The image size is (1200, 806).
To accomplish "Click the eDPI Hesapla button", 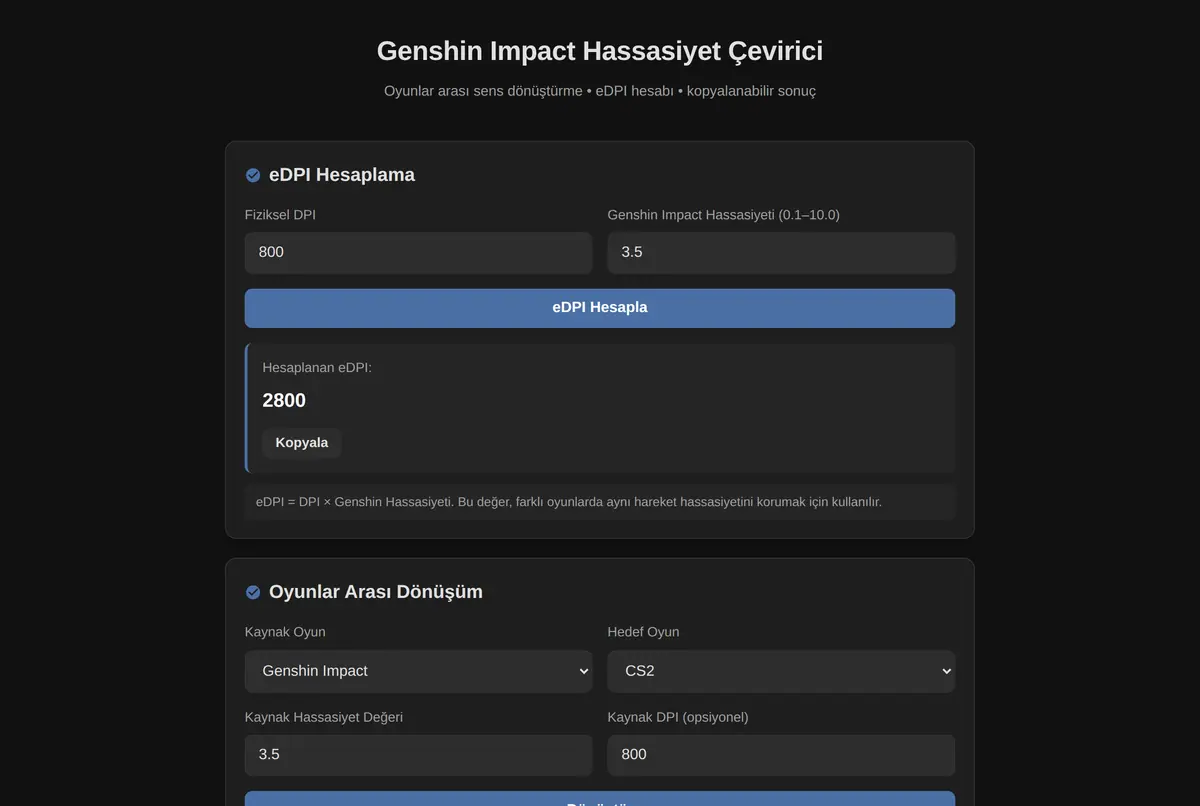I will pyautogui.click(x=600, y=308).
